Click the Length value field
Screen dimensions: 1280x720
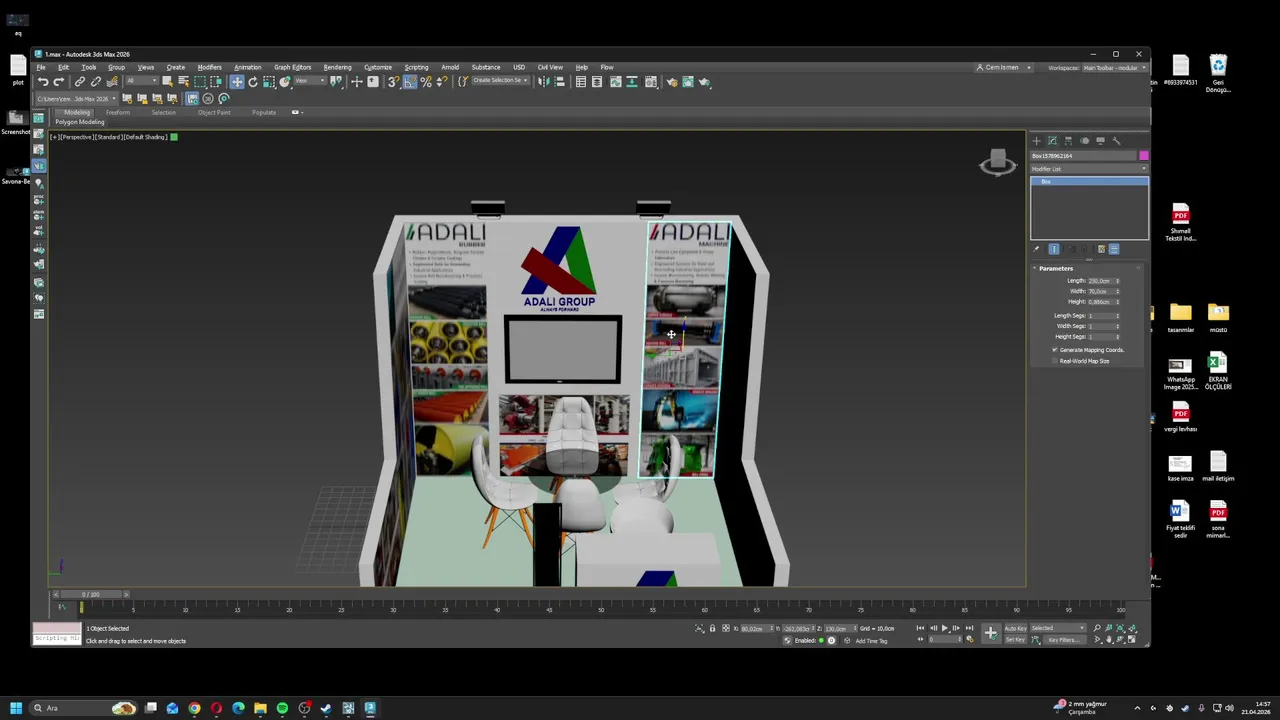point(1100,281)
